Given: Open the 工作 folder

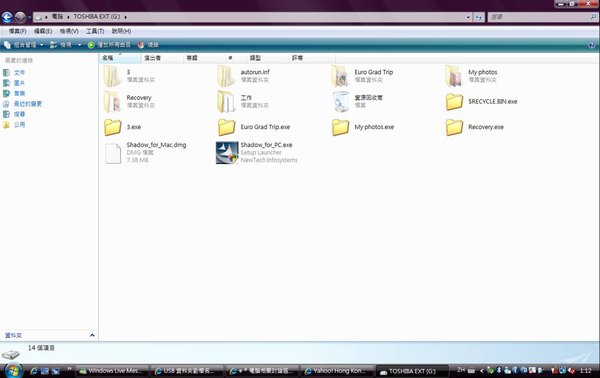Looking at the screenshot, I should coord(244,101).
